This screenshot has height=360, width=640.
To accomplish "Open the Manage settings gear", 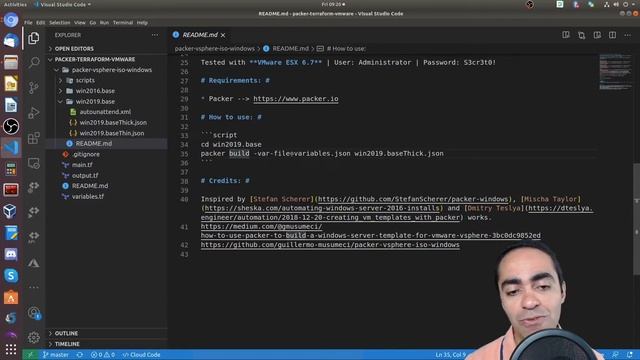I will click(x=34, y=337).
